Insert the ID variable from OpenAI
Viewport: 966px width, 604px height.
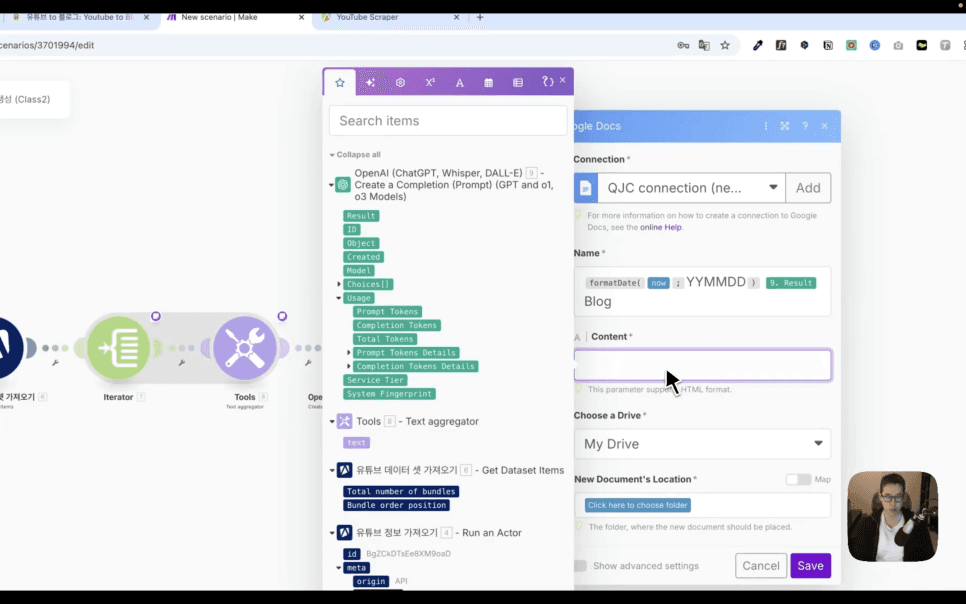[x=352, y=229]
